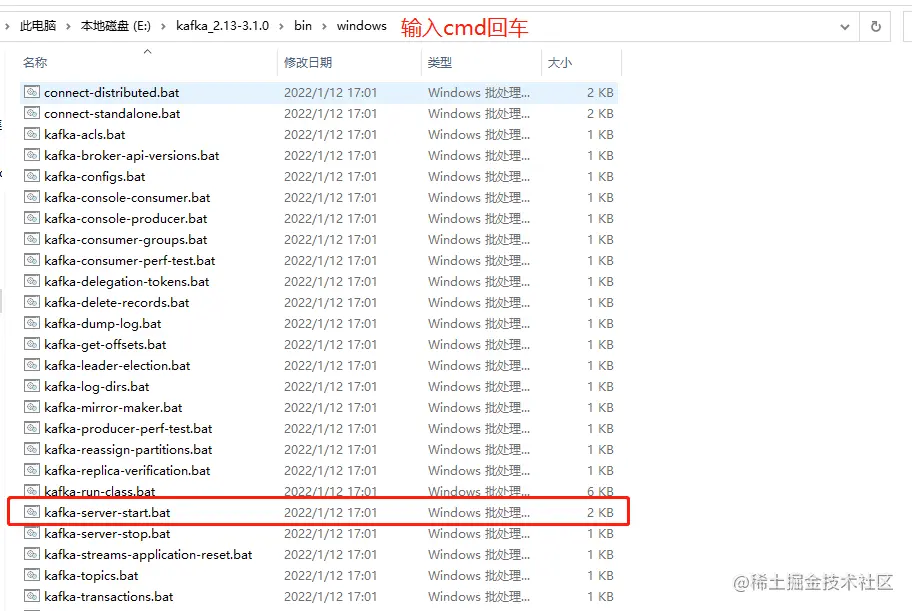Select the file name kafka-server-start.bat
Image resolution: width=912 pixels, height=611 pixels.
click(x=108, y=513)
